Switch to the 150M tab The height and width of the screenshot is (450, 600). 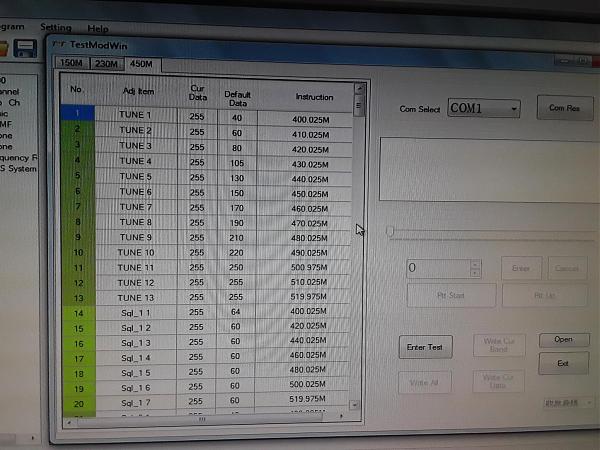click(71, 63)
